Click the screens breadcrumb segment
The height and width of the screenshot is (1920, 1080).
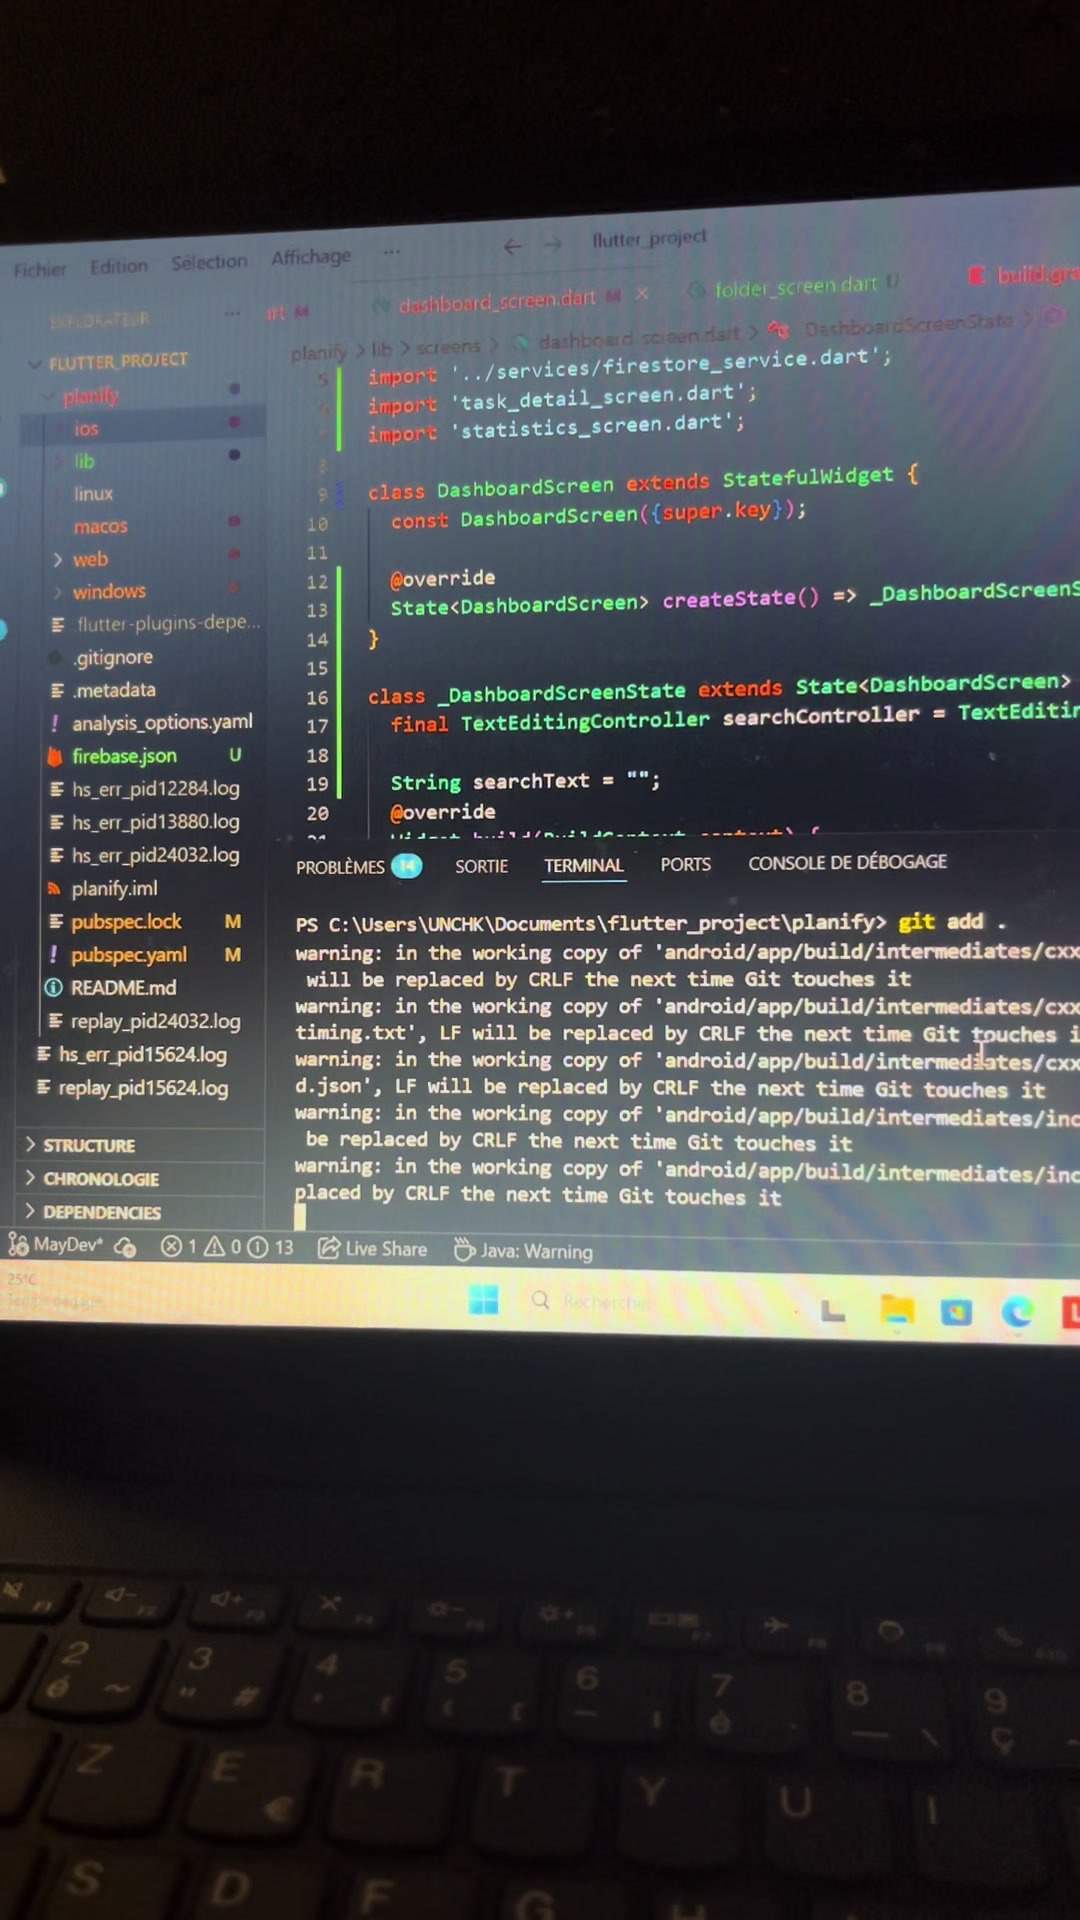click(448, 346)
